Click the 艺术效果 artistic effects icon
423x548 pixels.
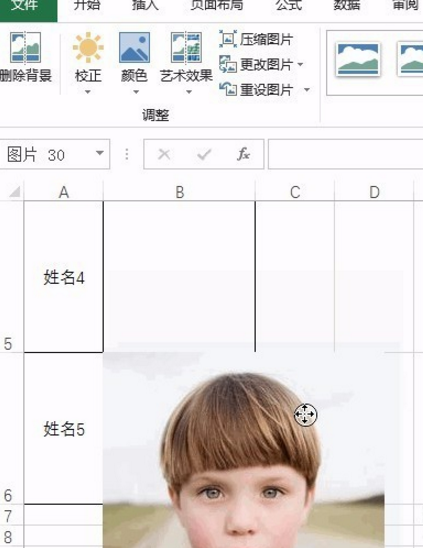(x=186, y=48)
